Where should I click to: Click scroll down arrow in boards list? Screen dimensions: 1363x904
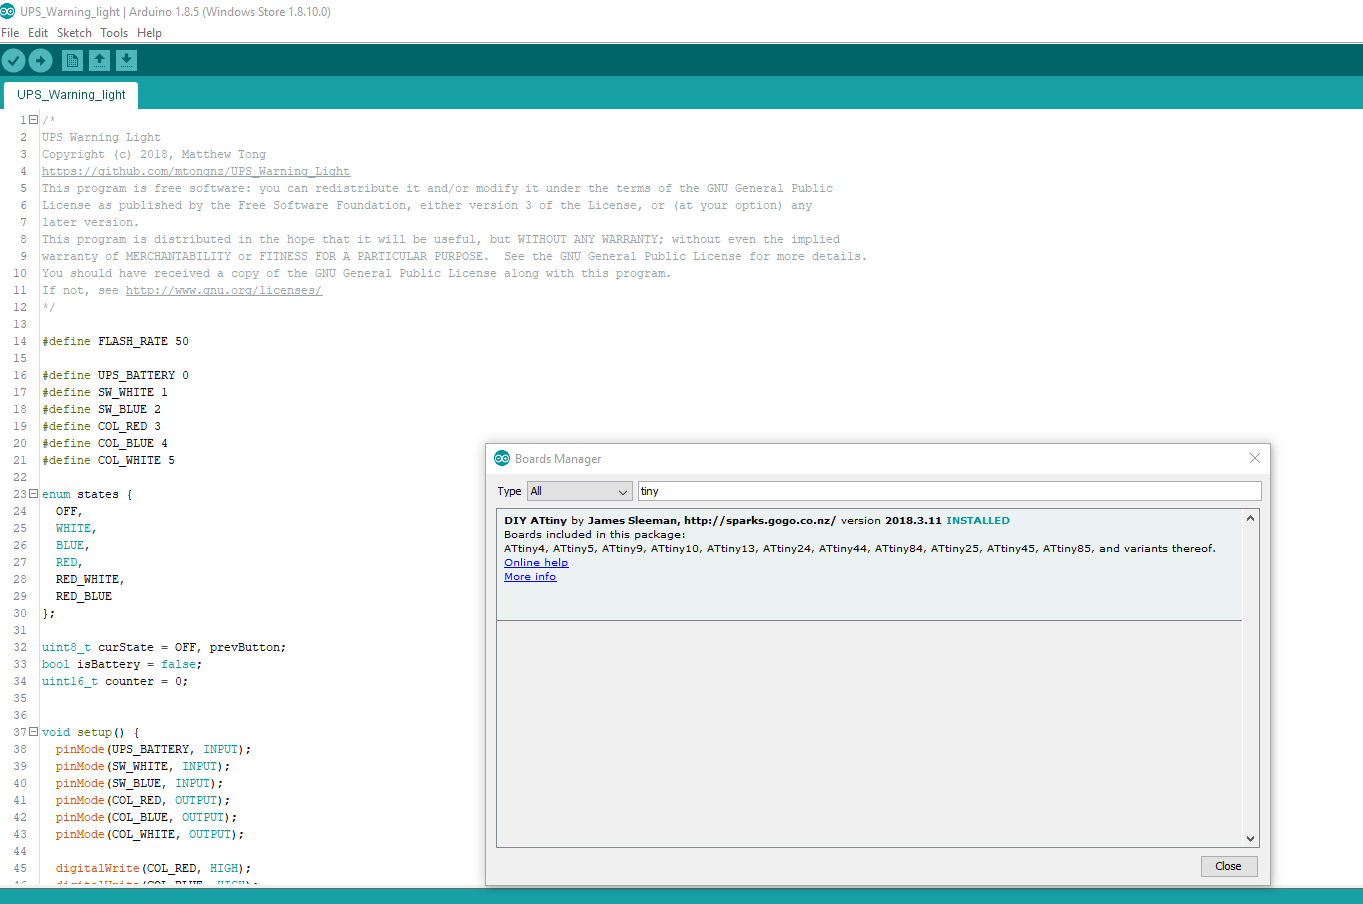pyautogui.click(x=1250, y=839)
